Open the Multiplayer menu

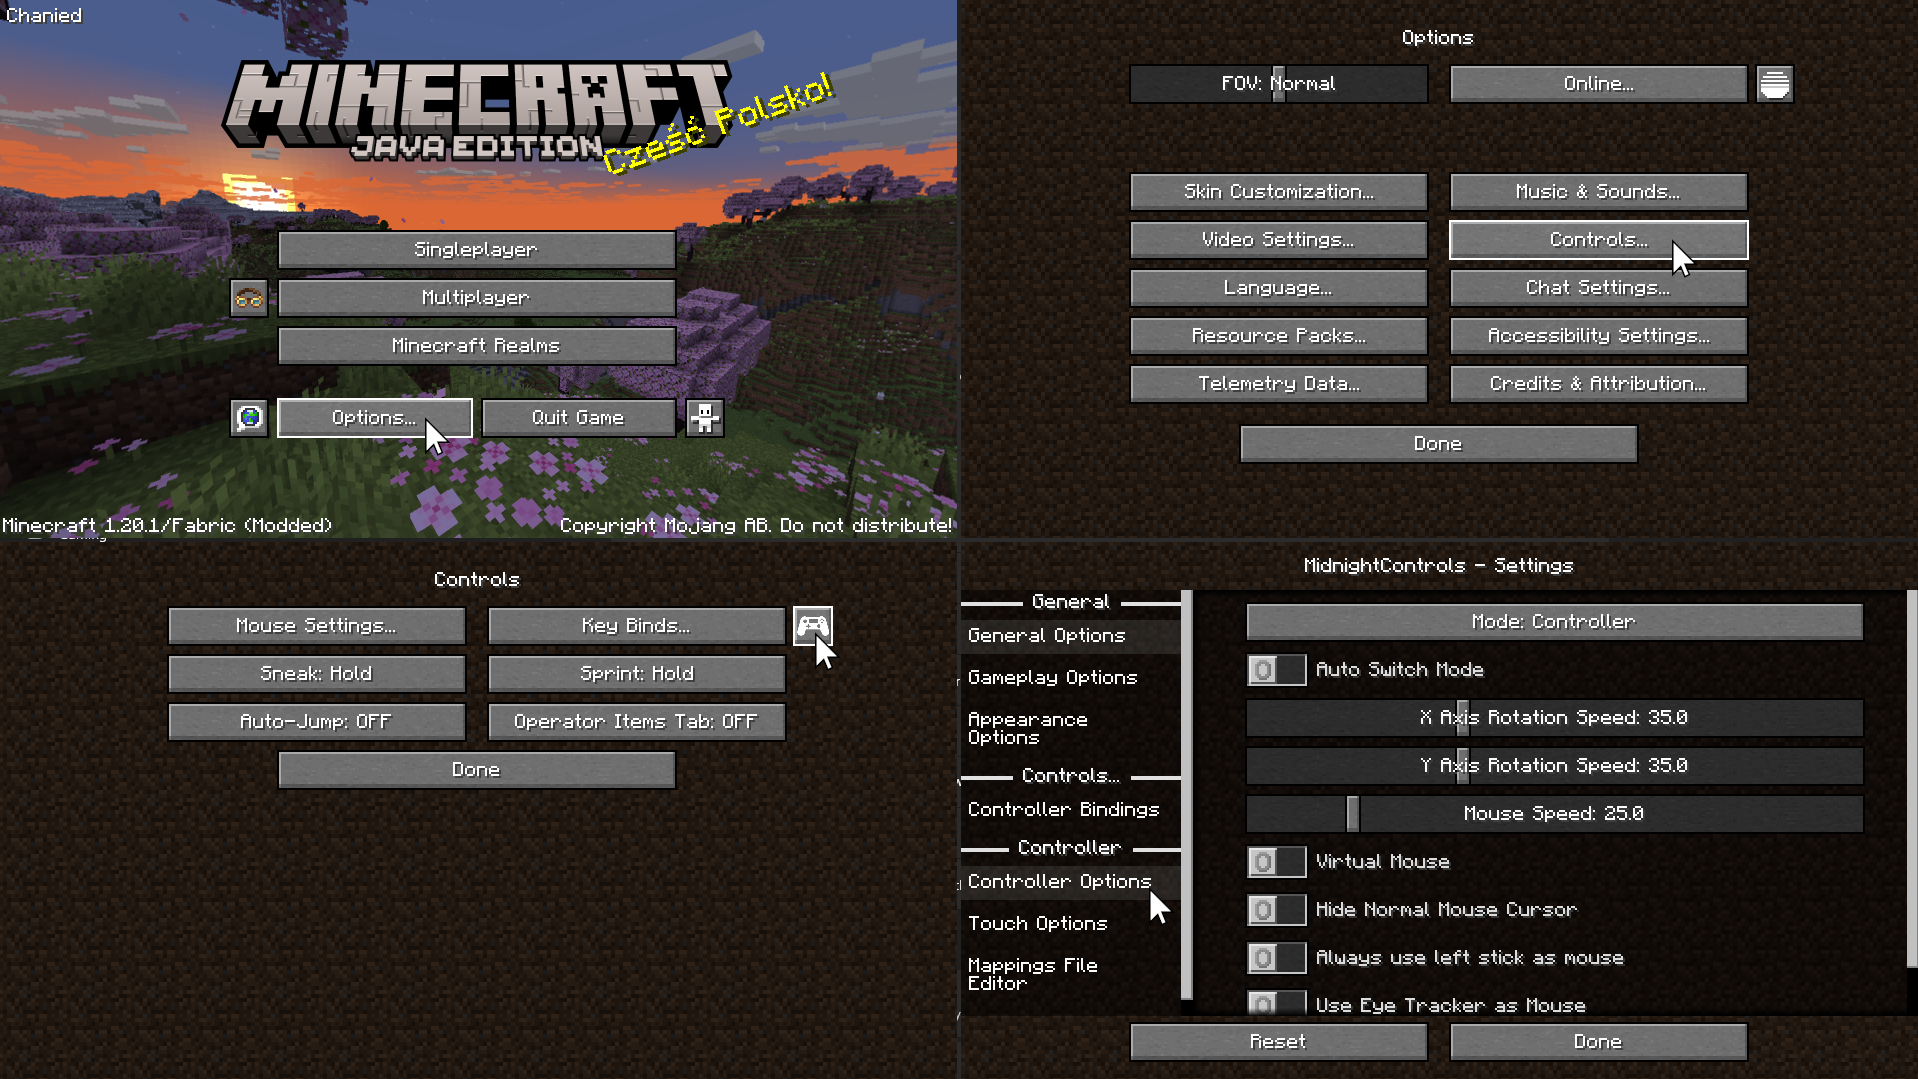[477, 298]
